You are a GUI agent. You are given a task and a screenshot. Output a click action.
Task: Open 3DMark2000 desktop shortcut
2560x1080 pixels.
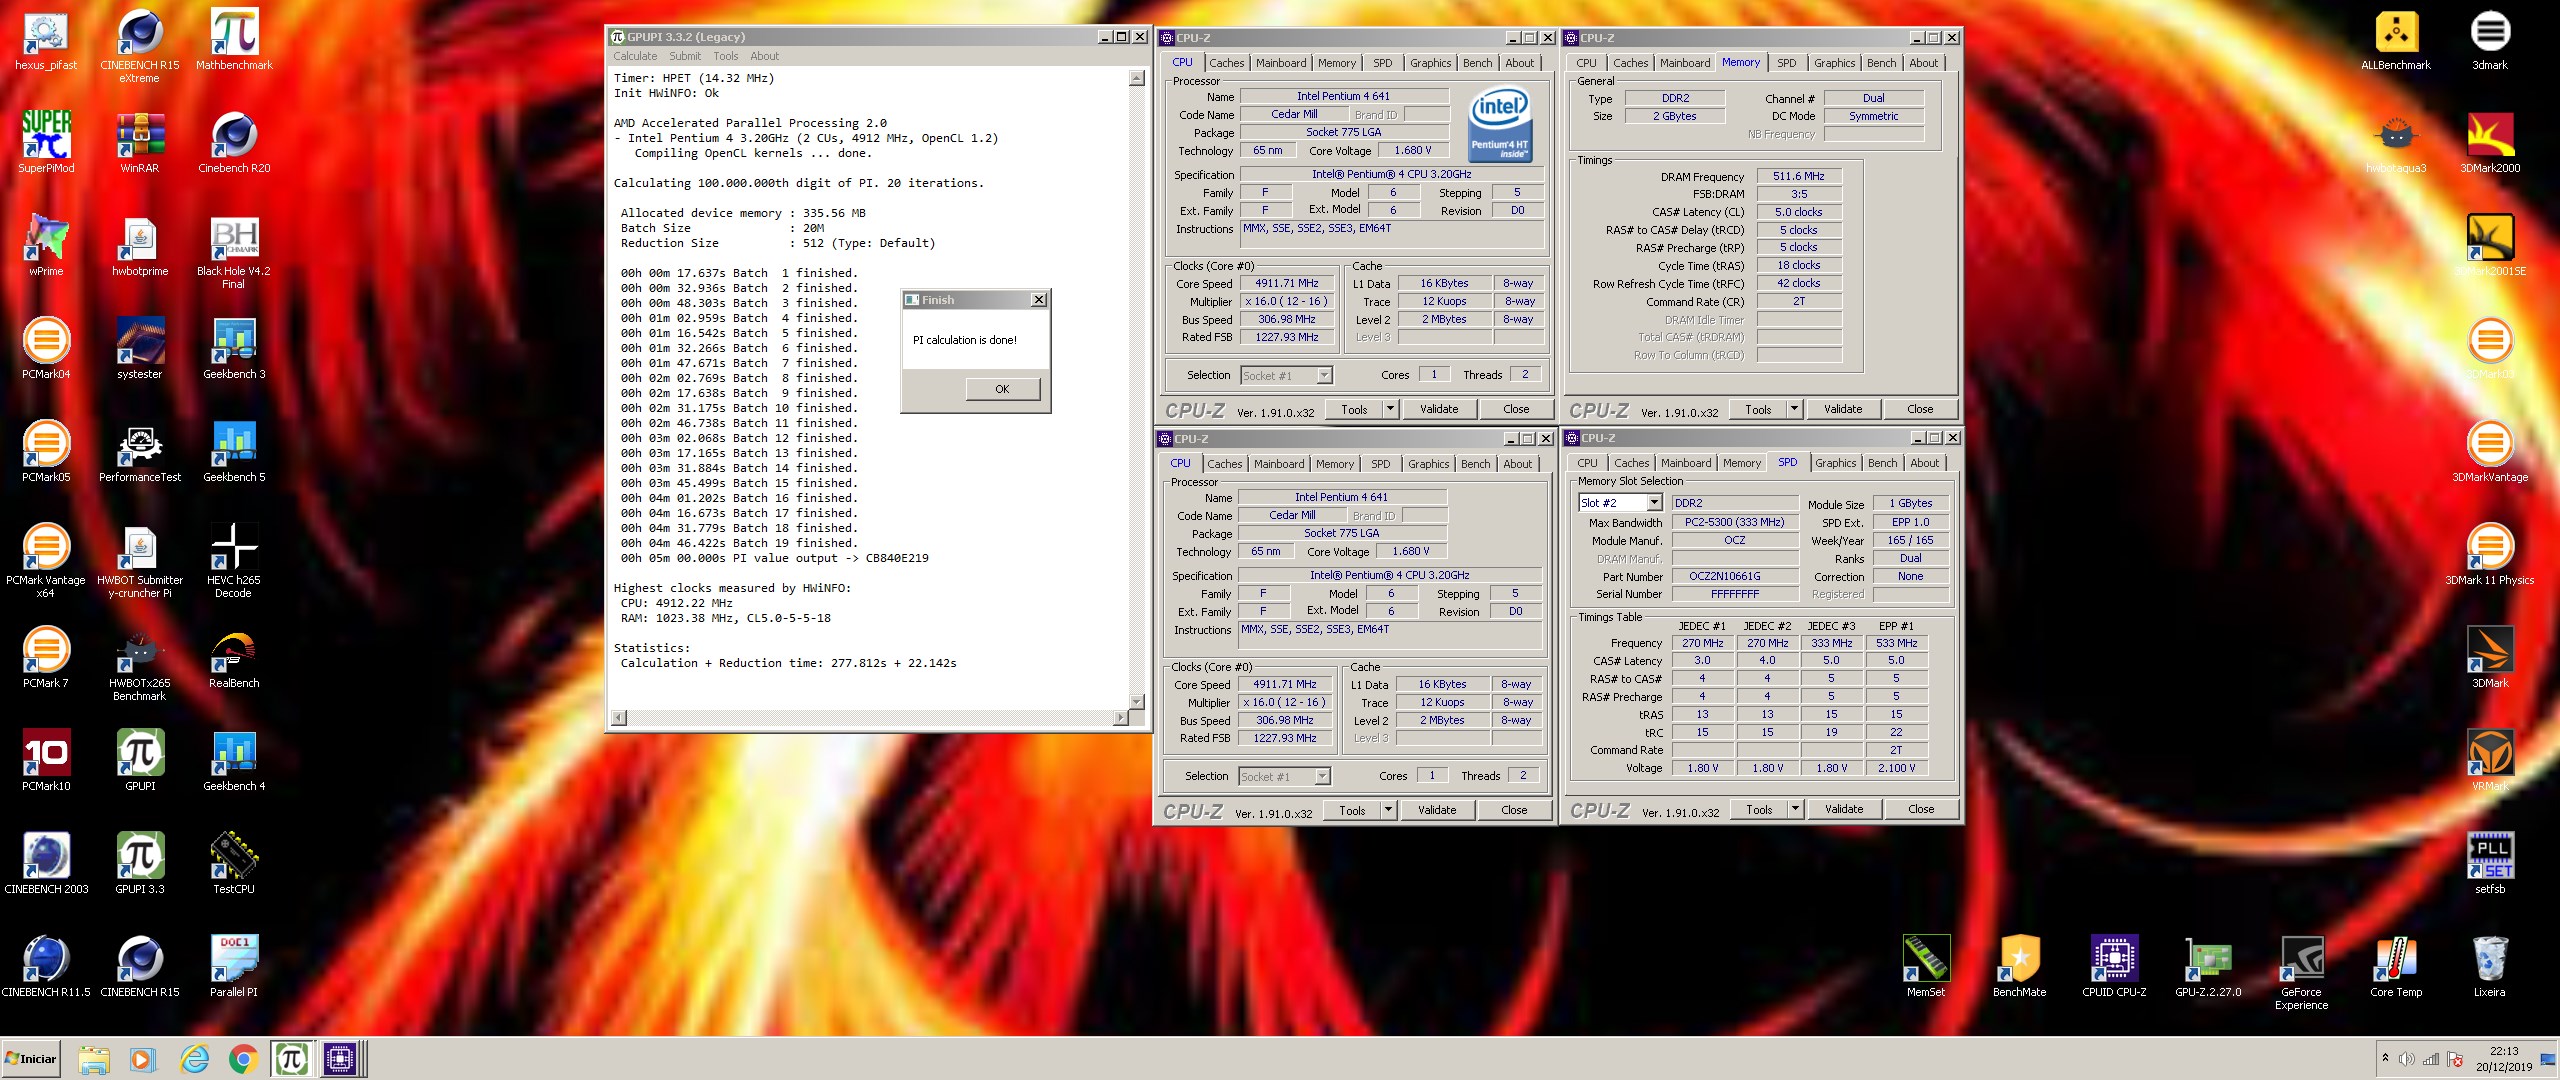pyautogui.click(x=2490, y=141)
